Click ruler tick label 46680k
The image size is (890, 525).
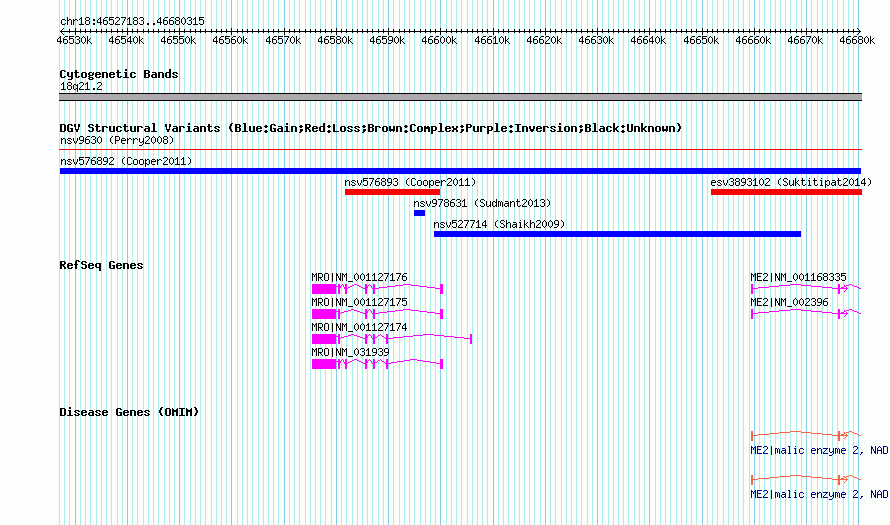[857, 40]
